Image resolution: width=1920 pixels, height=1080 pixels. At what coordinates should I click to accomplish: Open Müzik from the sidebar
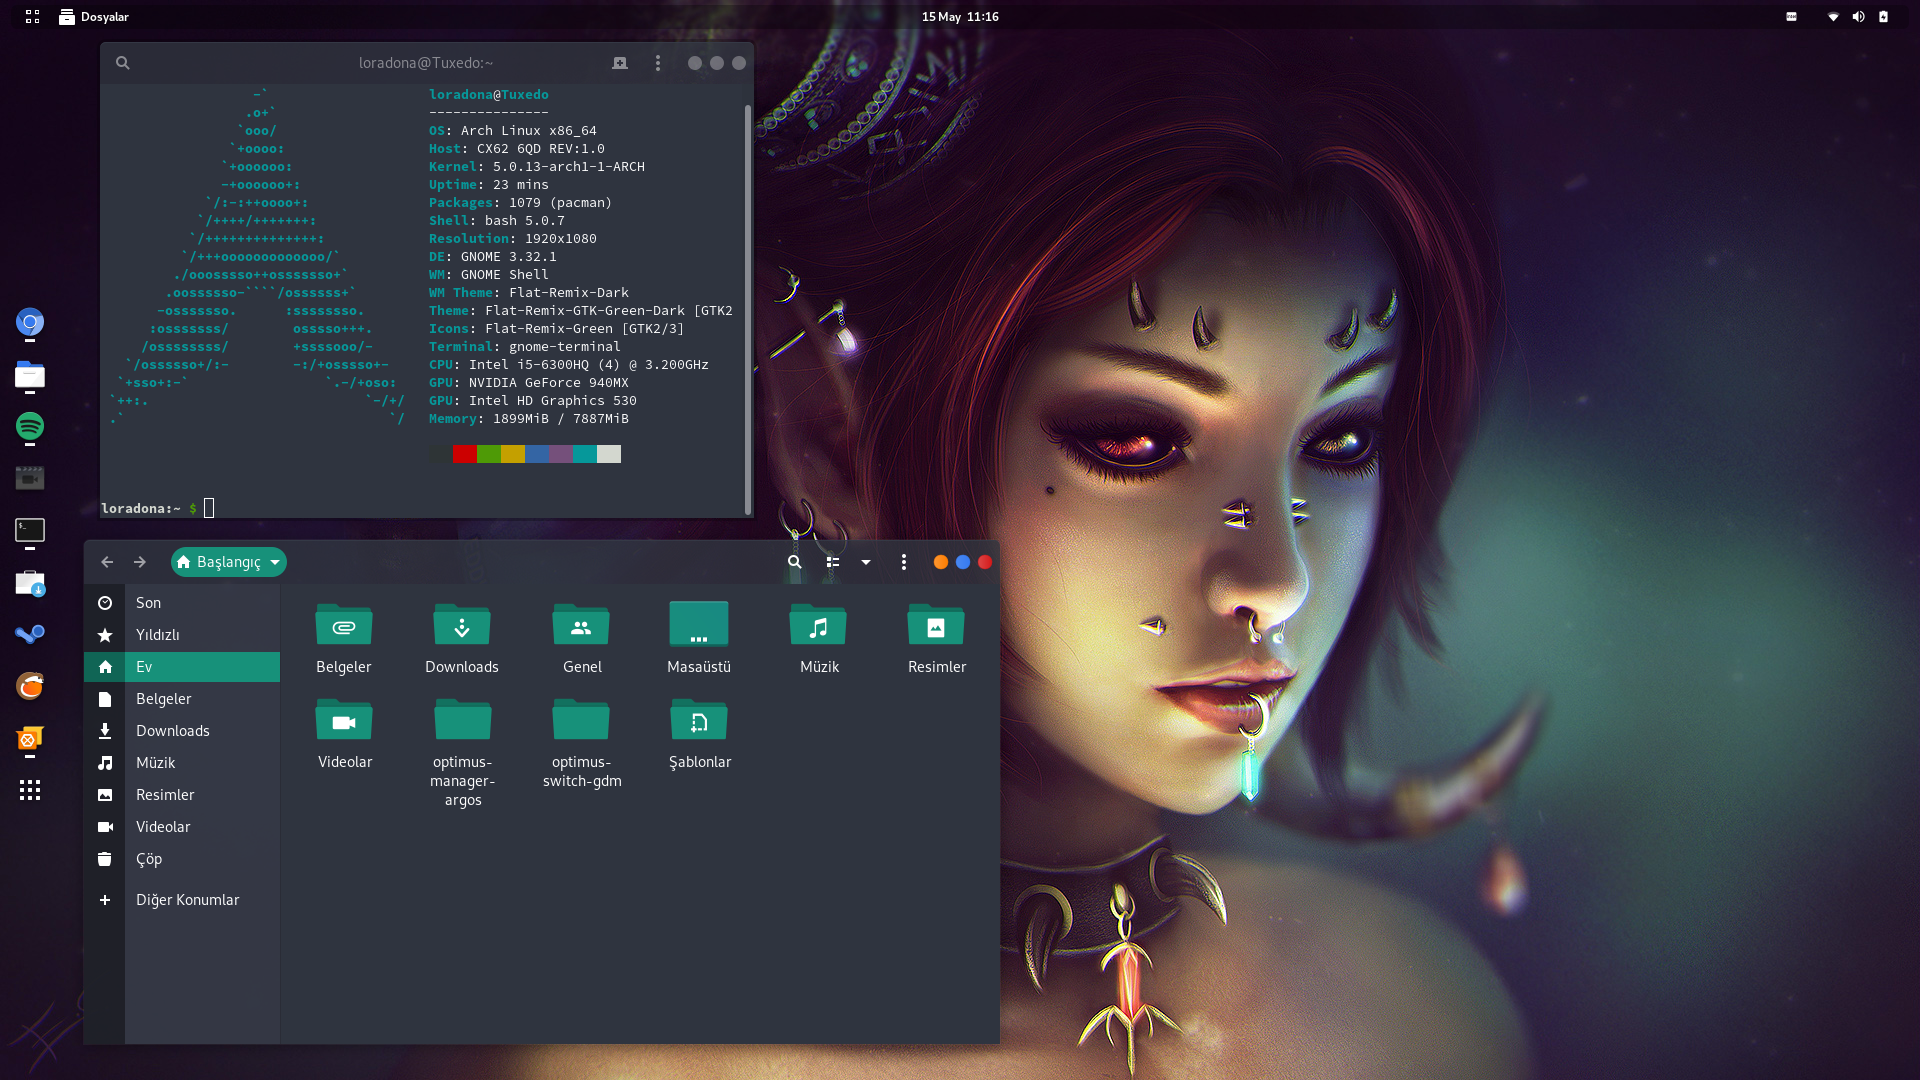pos(182,763)
